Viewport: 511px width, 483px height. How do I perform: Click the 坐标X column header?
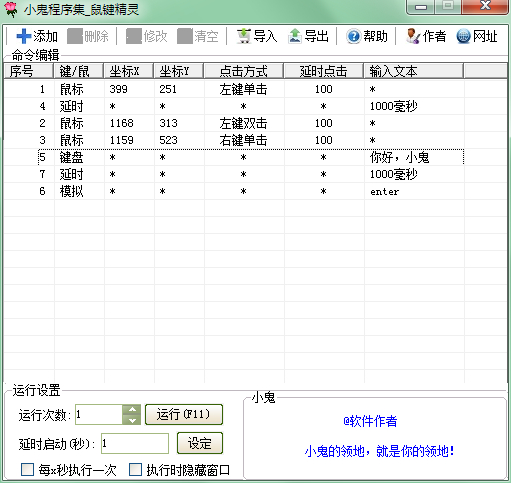[x=129, y=71]
